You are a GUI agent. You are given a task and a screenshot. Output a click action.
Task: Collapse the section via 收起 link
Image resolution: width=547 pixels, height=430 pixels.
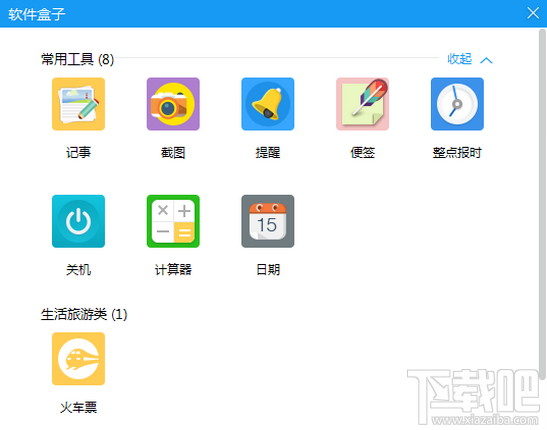(x=459, y=59)
